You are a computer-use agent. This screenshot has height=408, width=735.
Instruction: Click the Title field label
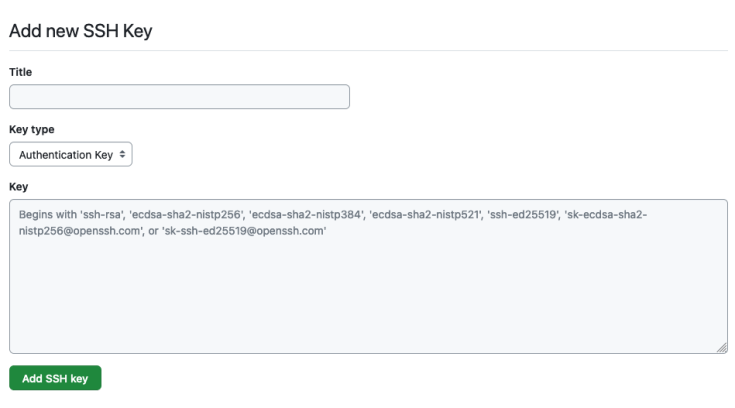pyautogui.click(x=20, y=72)
